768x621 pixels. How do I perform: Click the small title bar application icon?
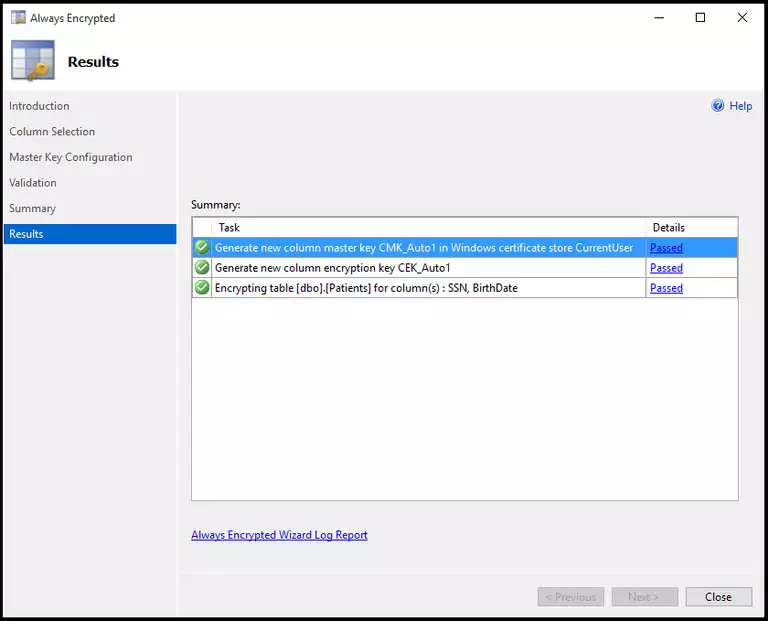pos(18,18)
